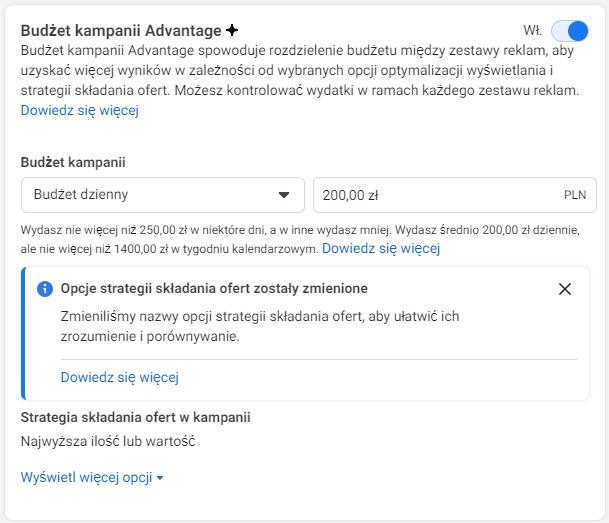
Task: Open Dowiedz się więcej under Advantage description
Action: point(79,110)
